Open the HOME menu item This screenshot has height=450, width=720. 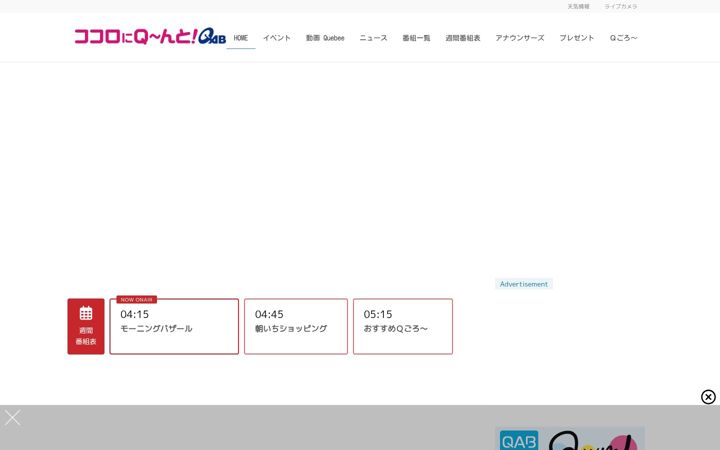pos(241,38)
